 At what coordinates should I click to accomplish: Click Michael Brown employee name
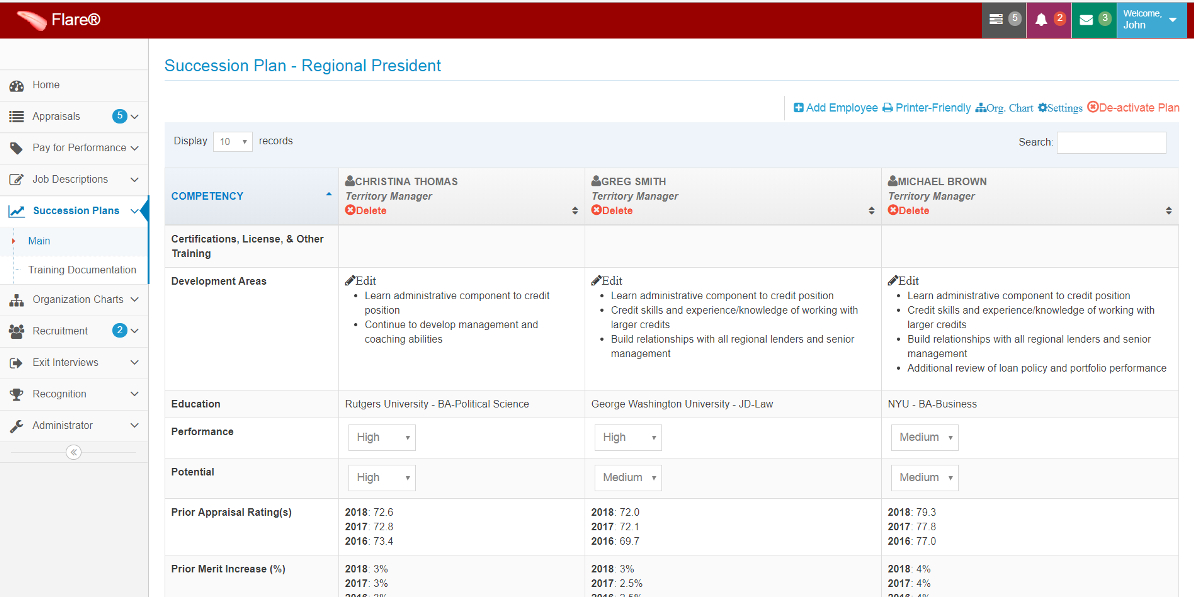[x=943, y=182]
